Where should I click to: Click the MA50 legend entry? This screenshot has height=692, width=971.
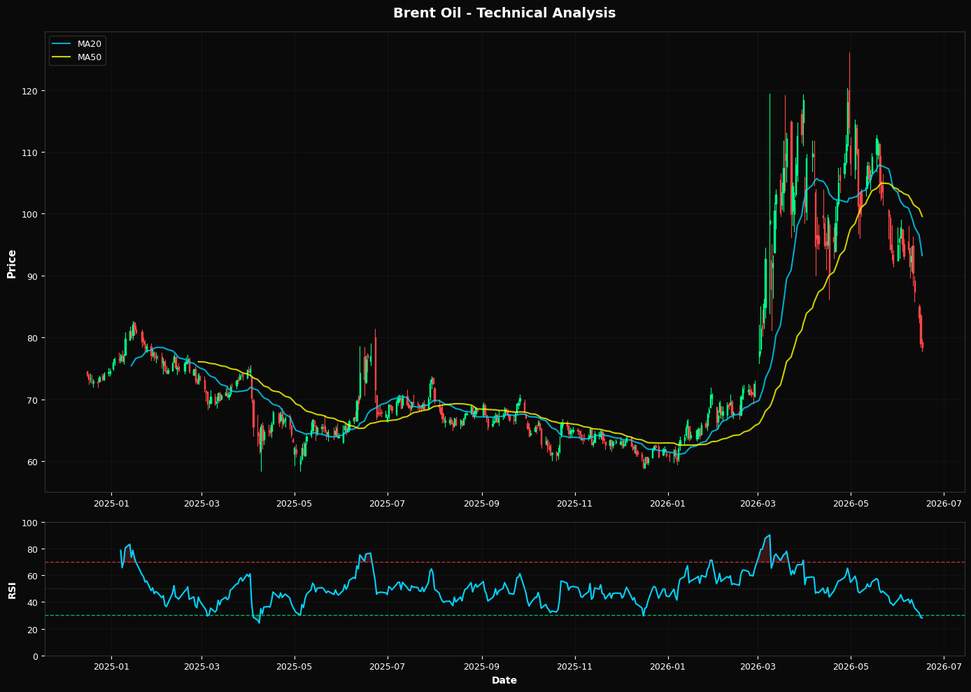[78, 58]
